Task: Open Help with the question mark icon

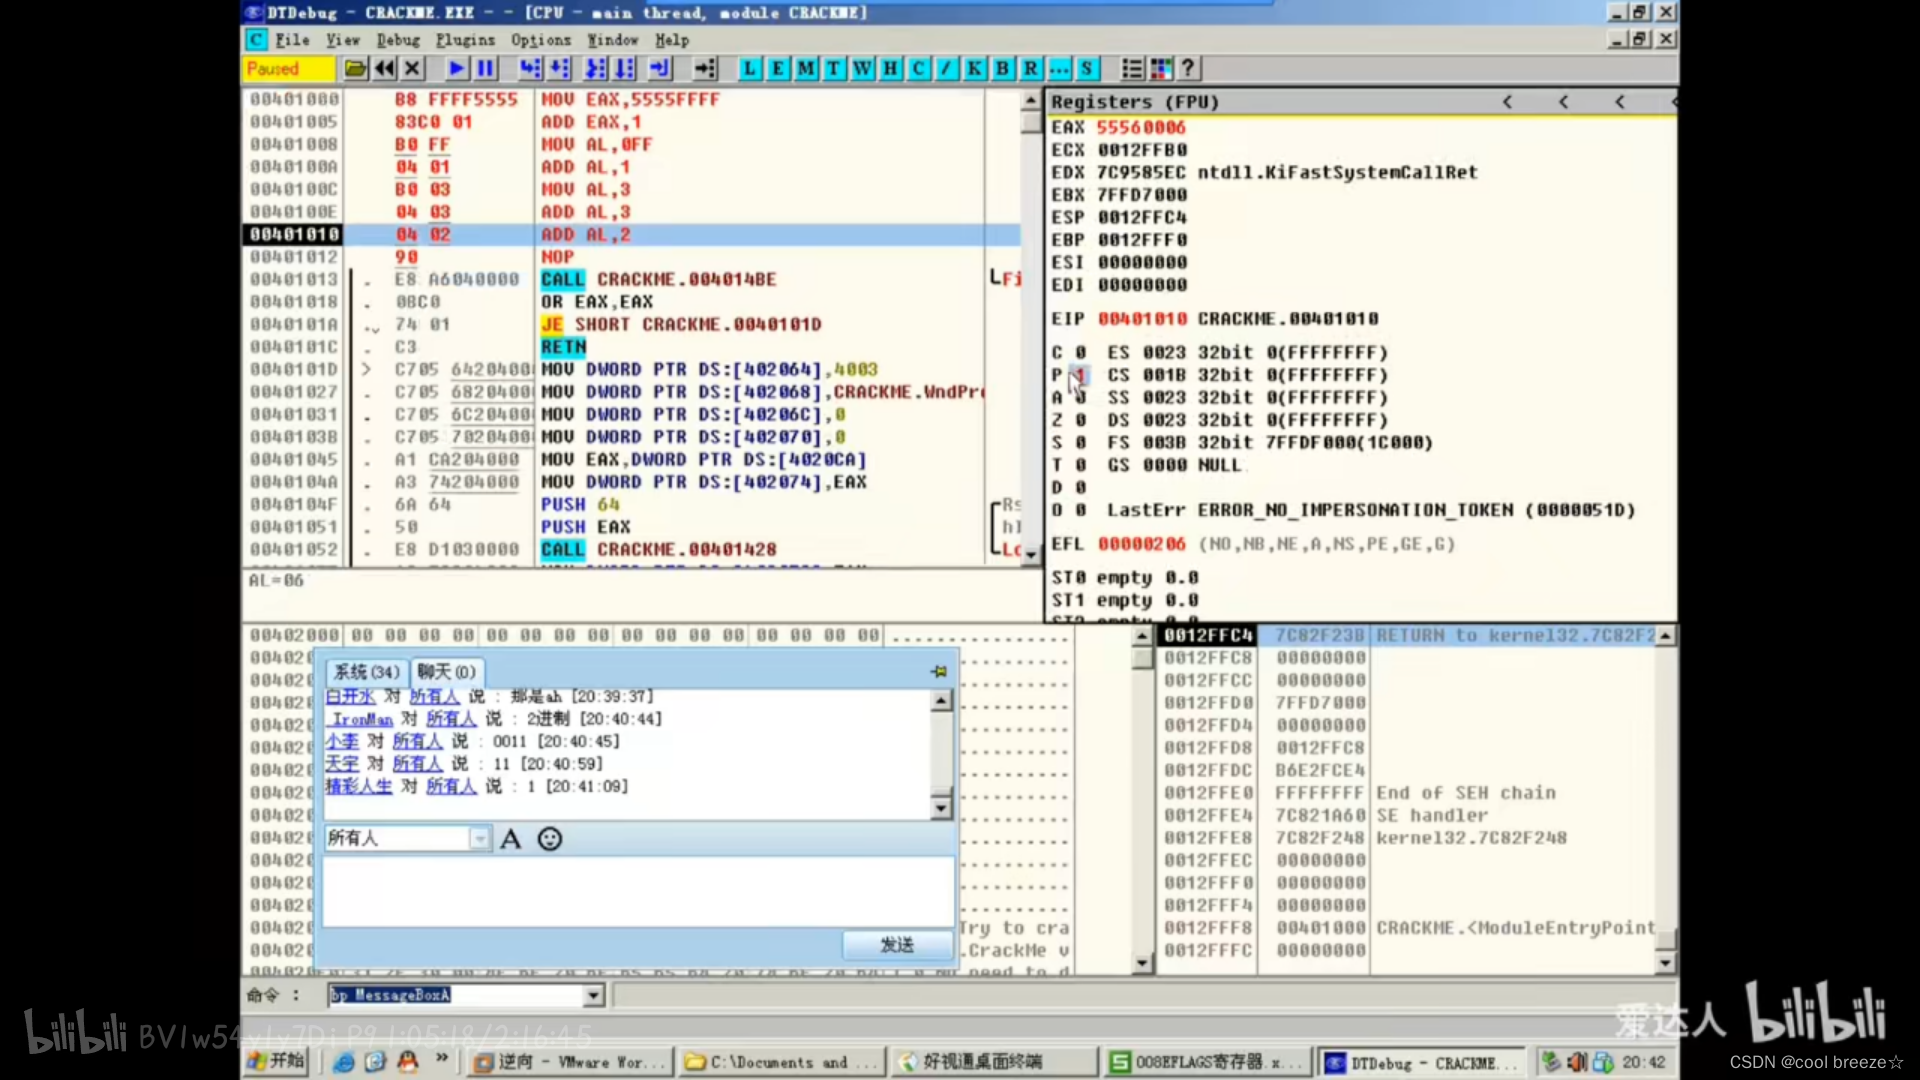Action: pyautogui.click(x=1188, y=68)
